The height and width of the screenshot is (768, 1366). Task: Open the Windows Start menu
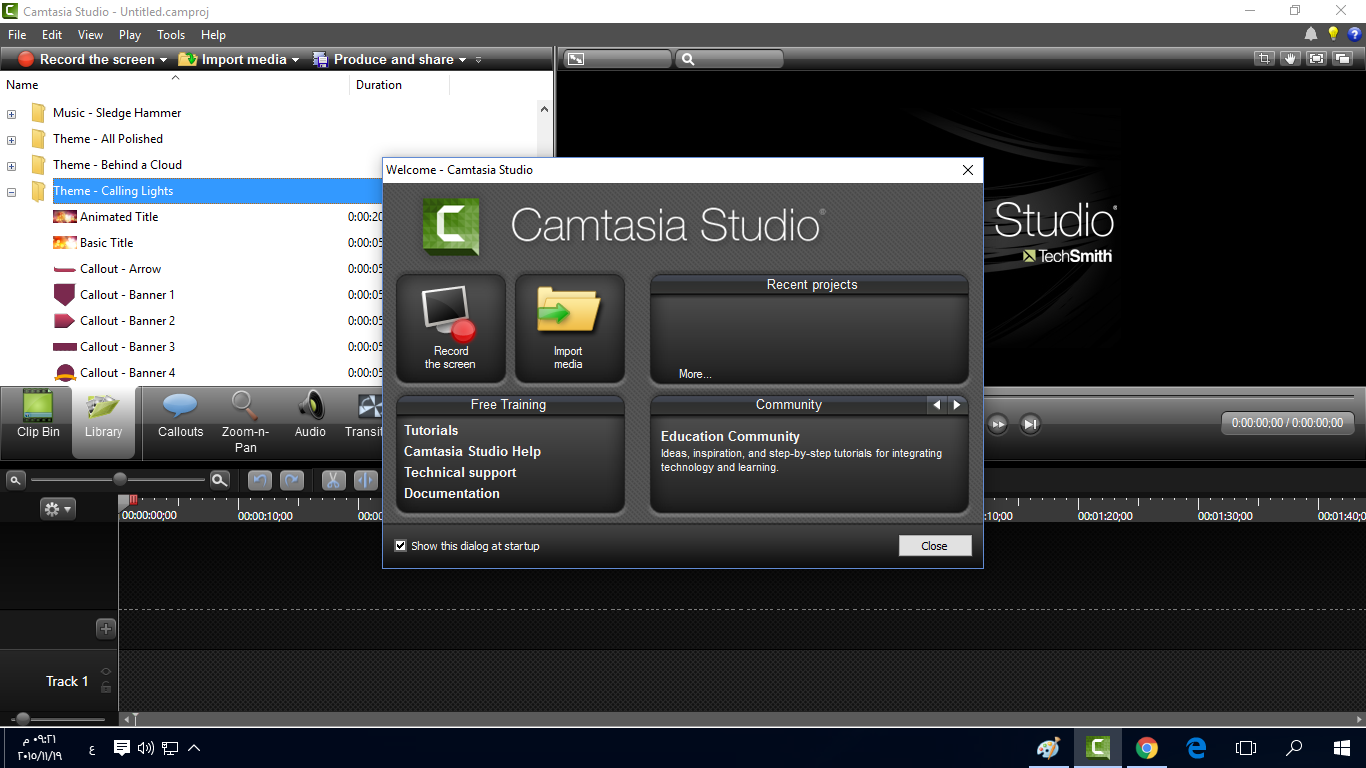tap(1342, 748)
